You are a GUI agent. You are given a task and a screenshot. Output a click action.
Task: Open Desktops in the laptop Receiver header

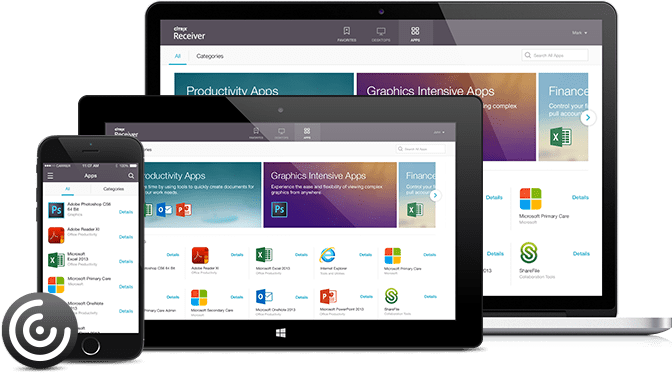coord(381,34)
